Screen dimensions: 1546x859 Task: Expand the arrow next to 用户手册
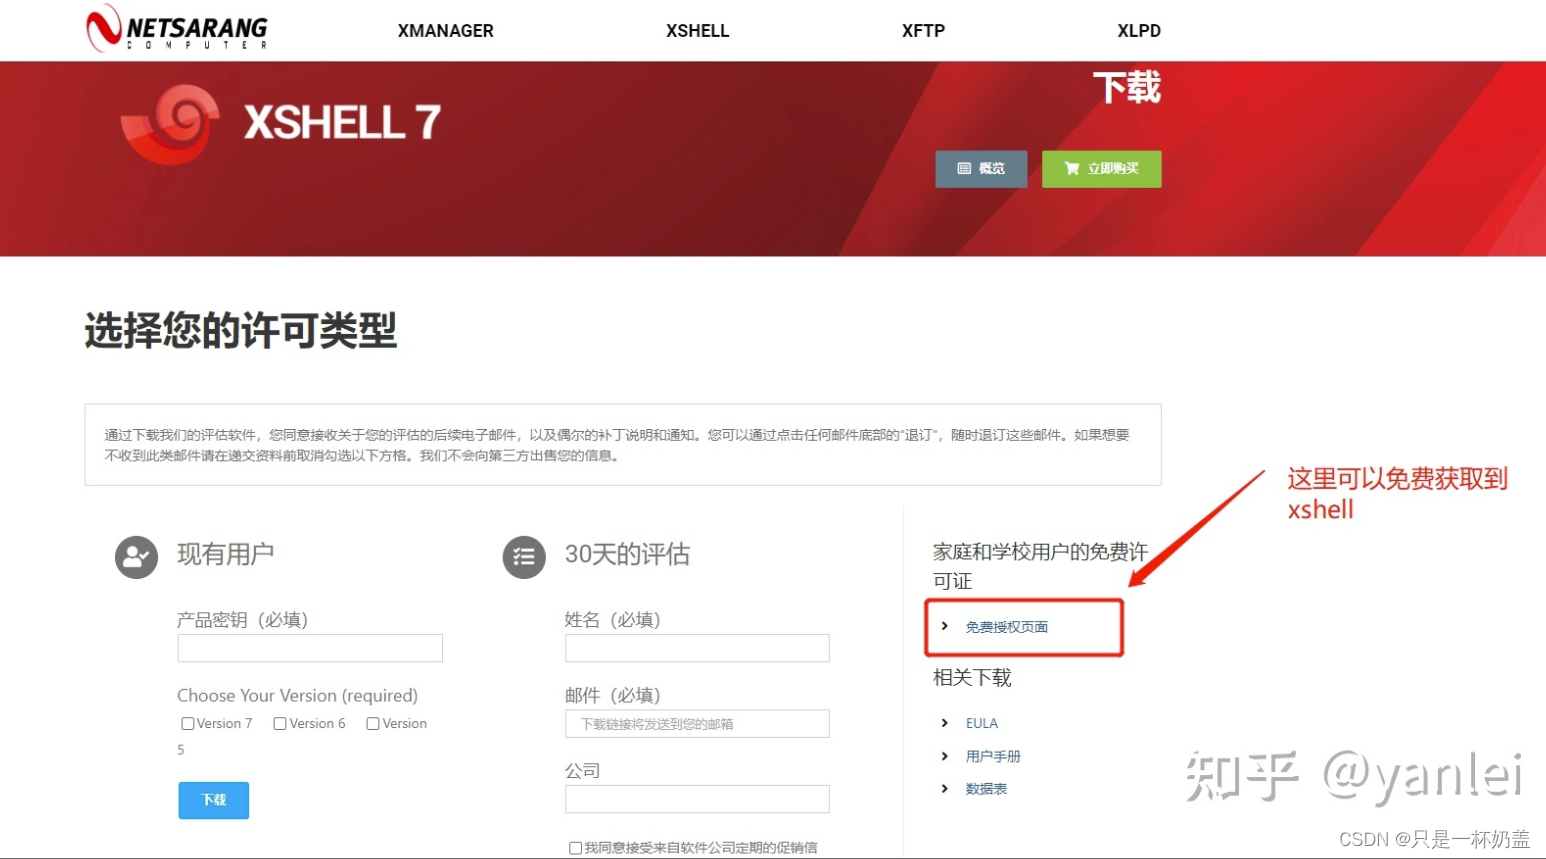(x=945, y=756)
